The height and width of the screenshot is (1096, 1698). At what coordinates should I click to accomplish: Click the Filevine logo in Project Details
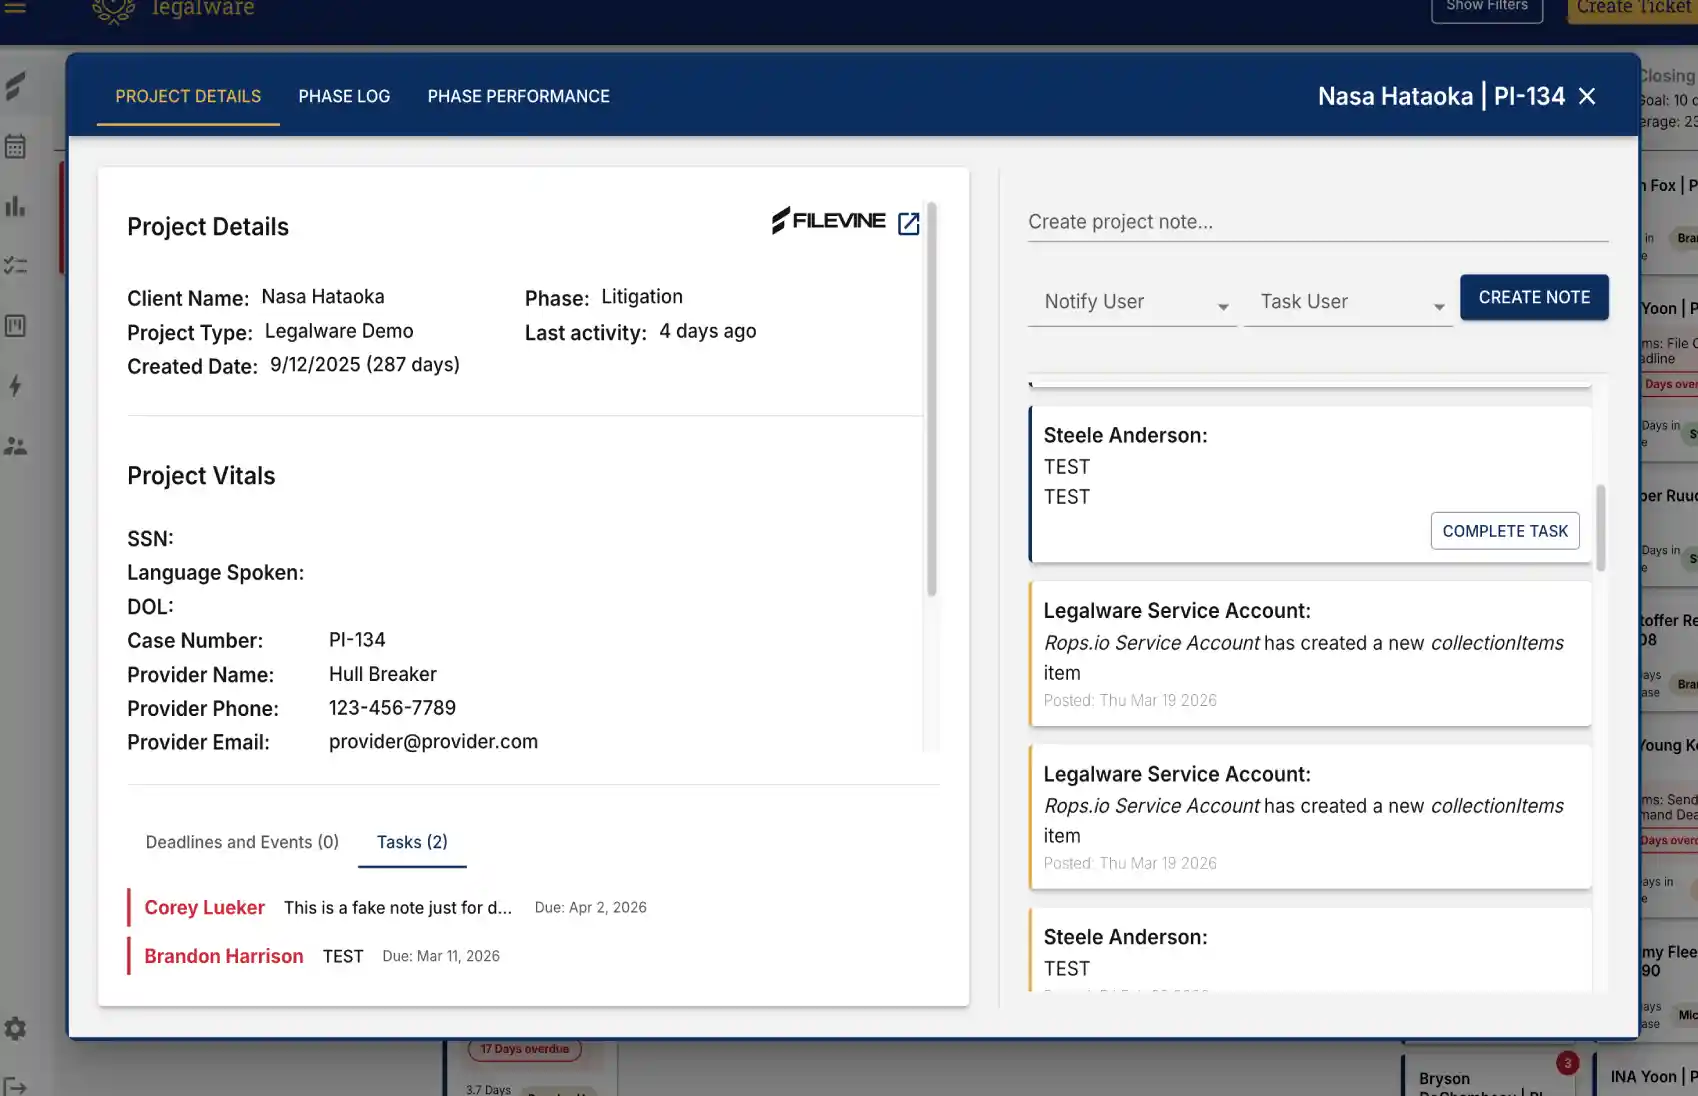(x=828, y=221)
